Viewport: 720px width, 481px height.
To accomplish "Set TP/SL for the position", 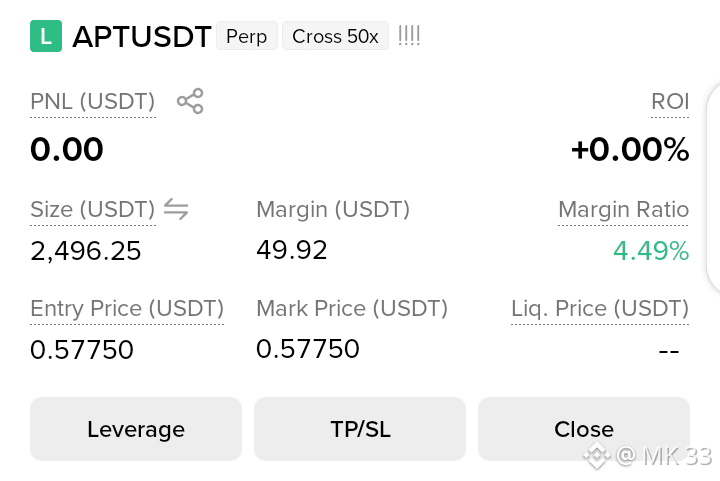I will click(360, 429).
